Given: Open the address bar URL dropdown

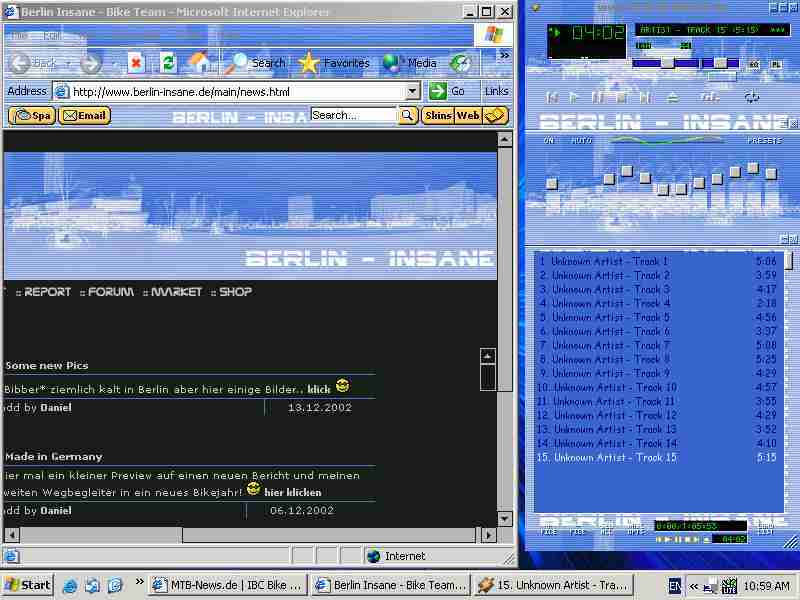Looking at the screenshot, I should (x=412, y=92).
